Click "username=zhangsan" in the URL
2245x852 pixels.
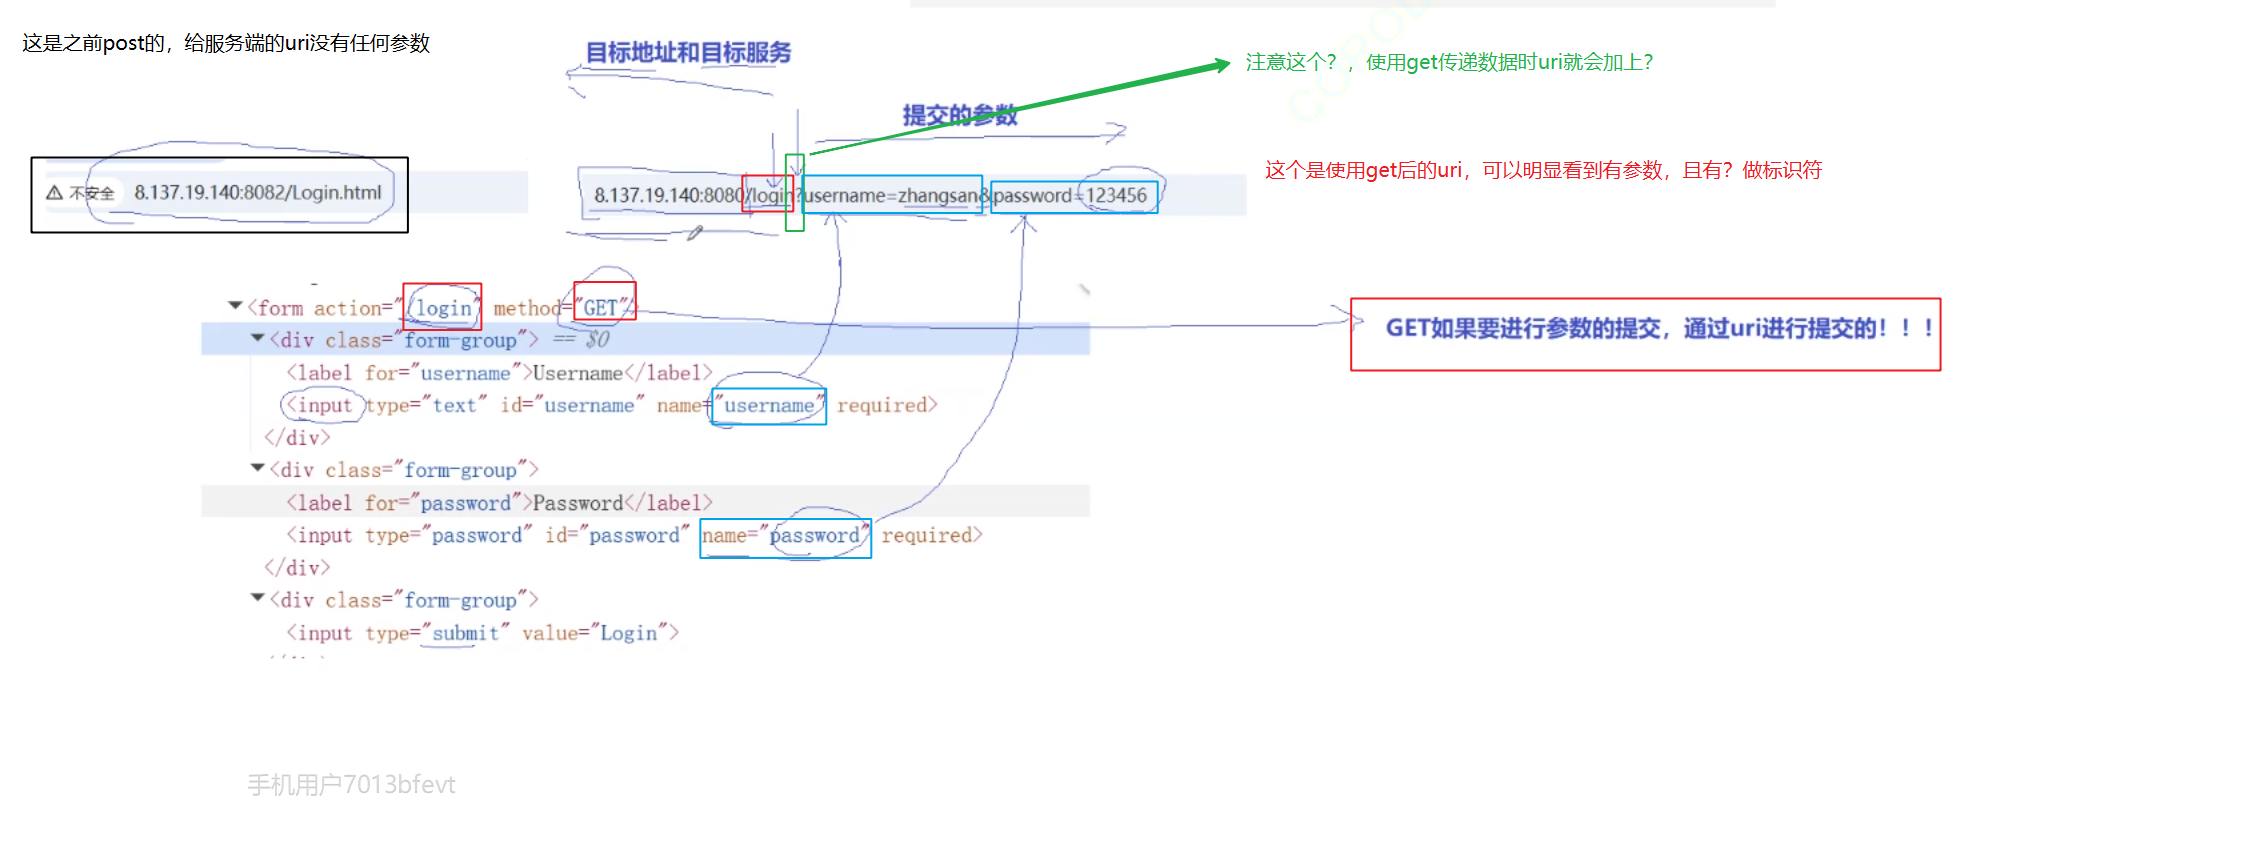pyautogui.click(x=892, y=195)
